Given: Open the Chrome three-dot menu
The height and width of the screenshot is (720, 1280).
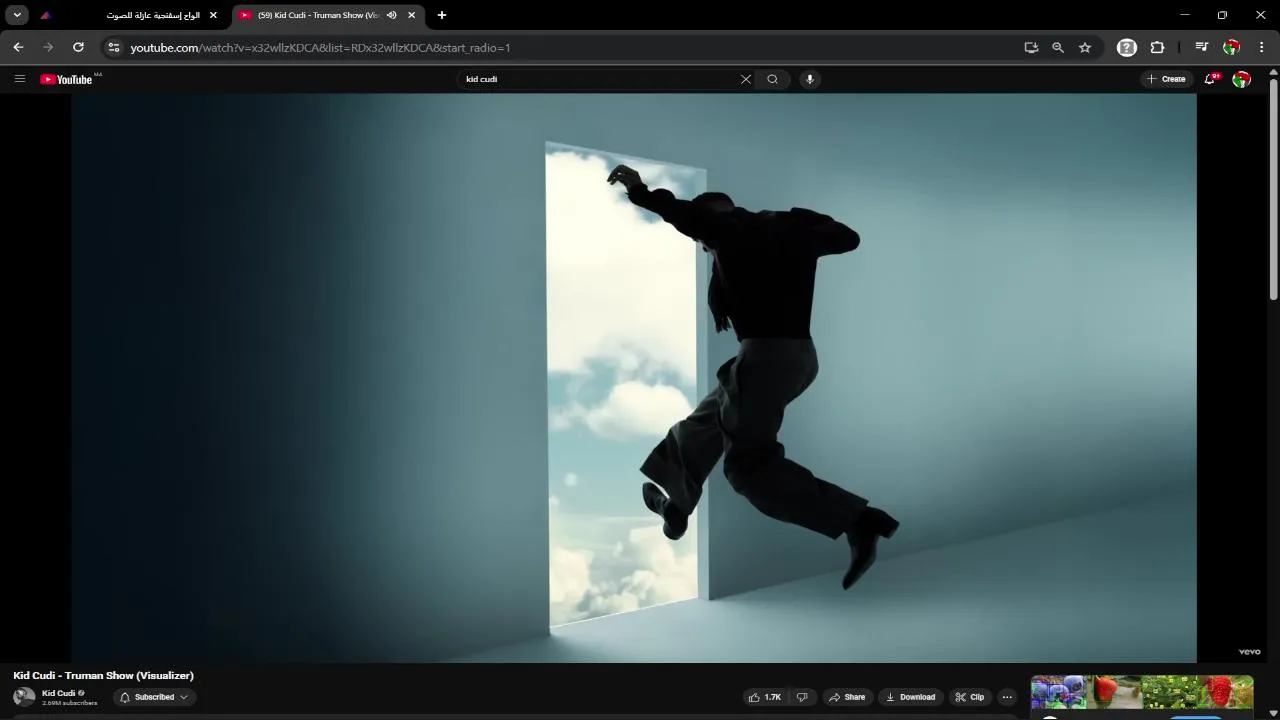Looking at the screenshot, I should click(1262, 47).
